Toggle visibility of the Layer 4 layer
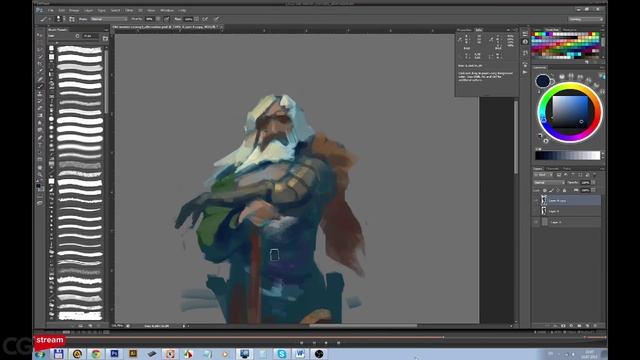Viewport: 640px width, 360px height. tap(536, 211)
